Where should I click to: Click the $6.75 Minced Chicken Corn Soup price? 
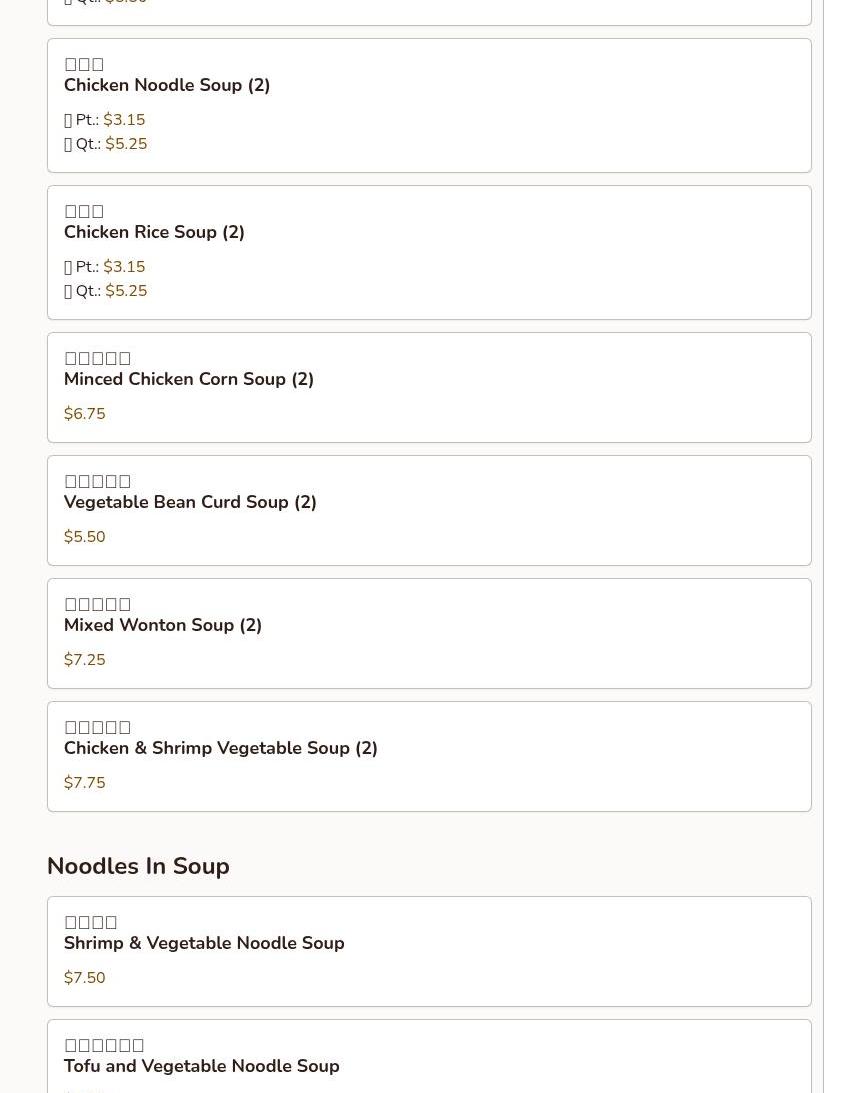(85, 414)
